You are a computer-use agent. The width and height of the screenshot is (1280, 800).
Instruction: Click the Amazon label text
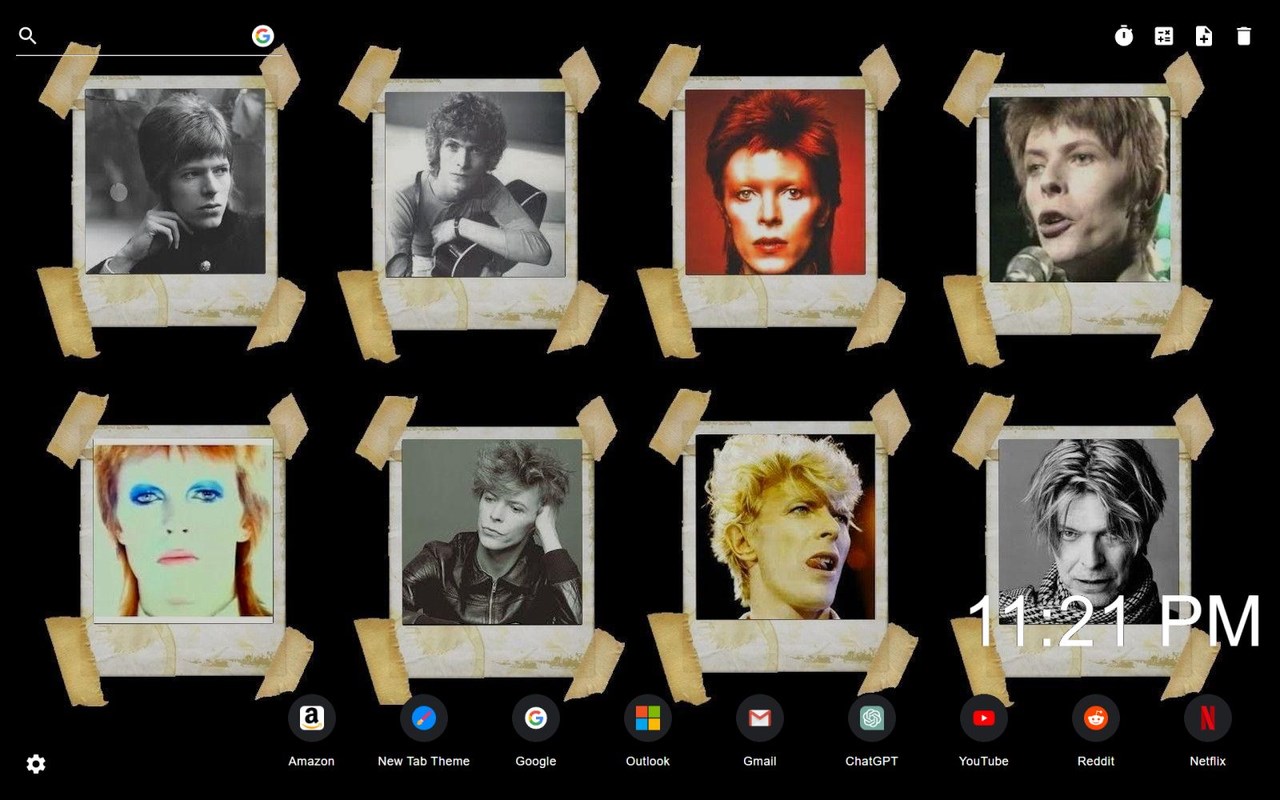pyautogui.click(x=312, y=761)
